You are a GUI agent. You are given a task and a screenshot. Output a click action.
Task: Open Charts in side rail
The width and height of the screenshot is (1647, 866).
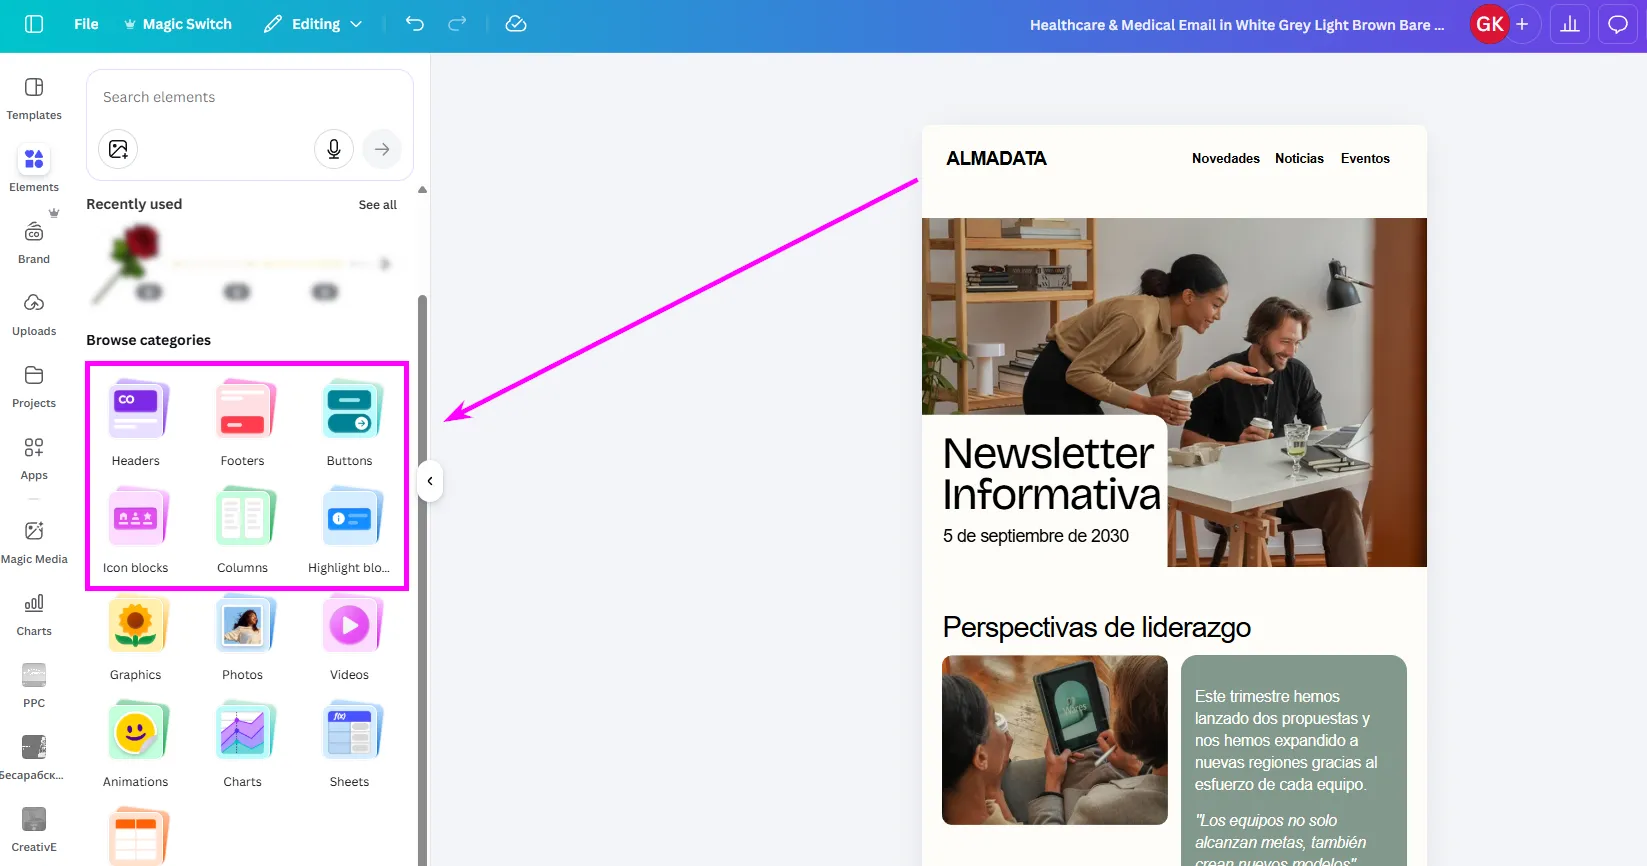tap(34, 615)
